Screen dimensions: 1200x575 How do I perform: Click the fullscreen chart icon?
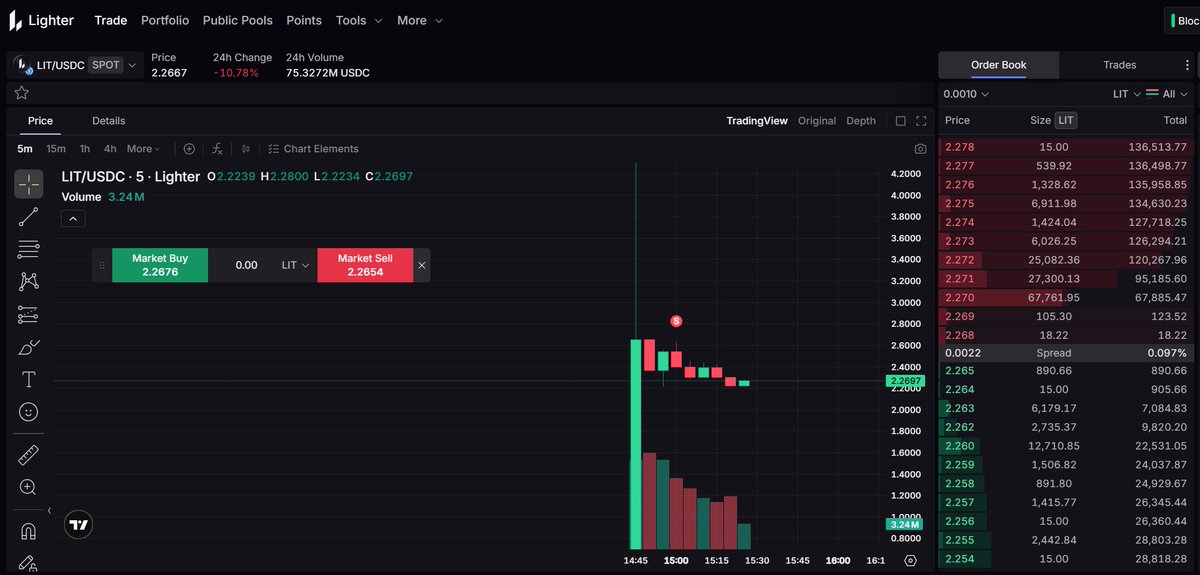pyautogui.click(x=921, y=121)
